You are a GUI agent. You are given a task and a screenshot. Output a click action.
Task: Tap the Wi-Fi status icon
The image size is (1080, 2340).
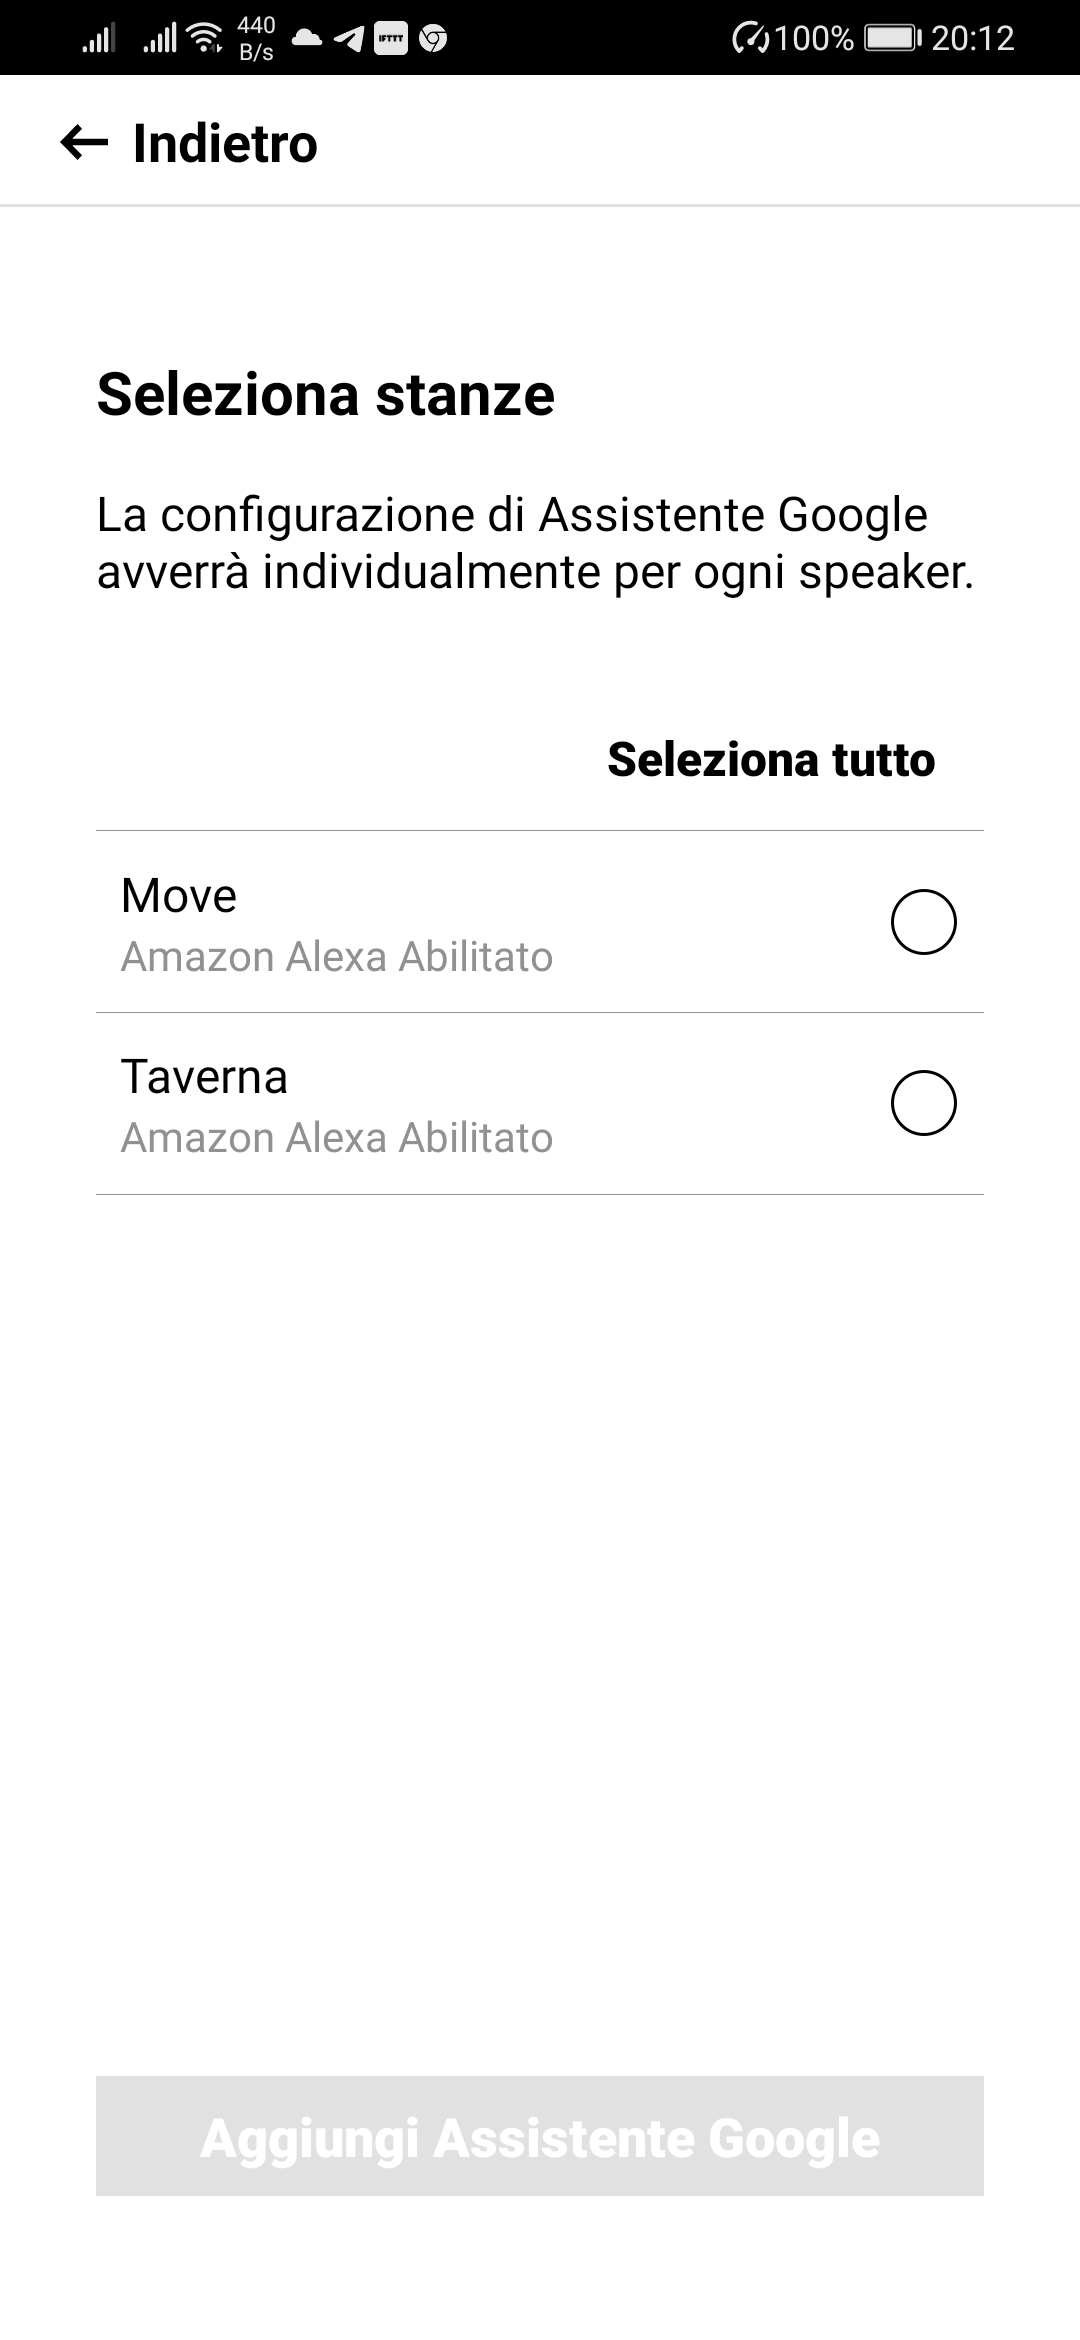(x=206, y=39)
